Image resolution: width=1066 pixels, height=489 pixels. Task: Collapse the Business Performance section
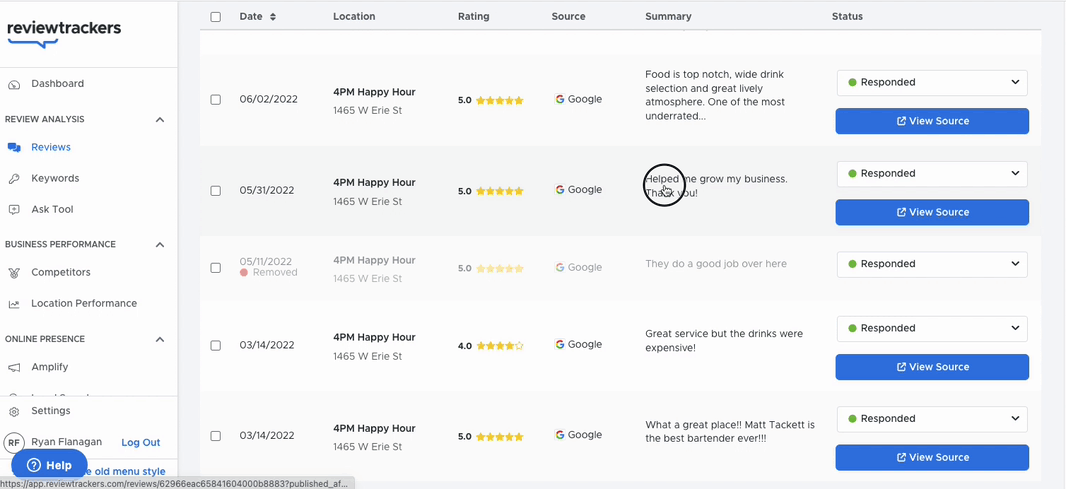pyautogui.click(x=160, y=245)
